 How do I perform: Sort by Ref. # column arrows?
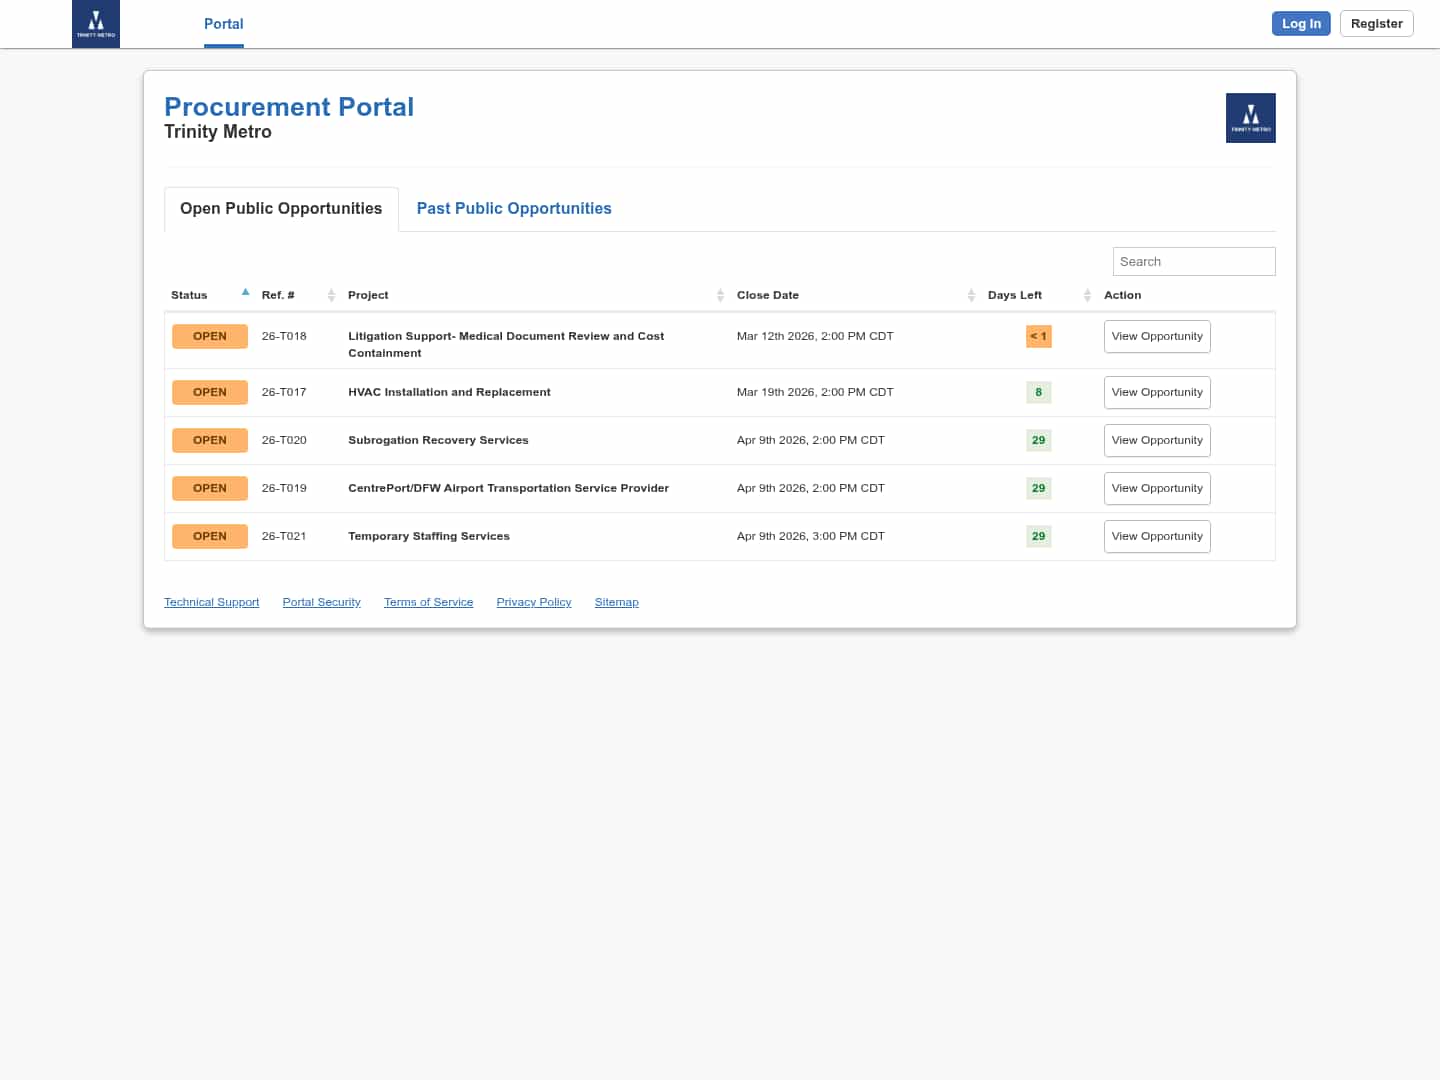[x=331, y=295]
